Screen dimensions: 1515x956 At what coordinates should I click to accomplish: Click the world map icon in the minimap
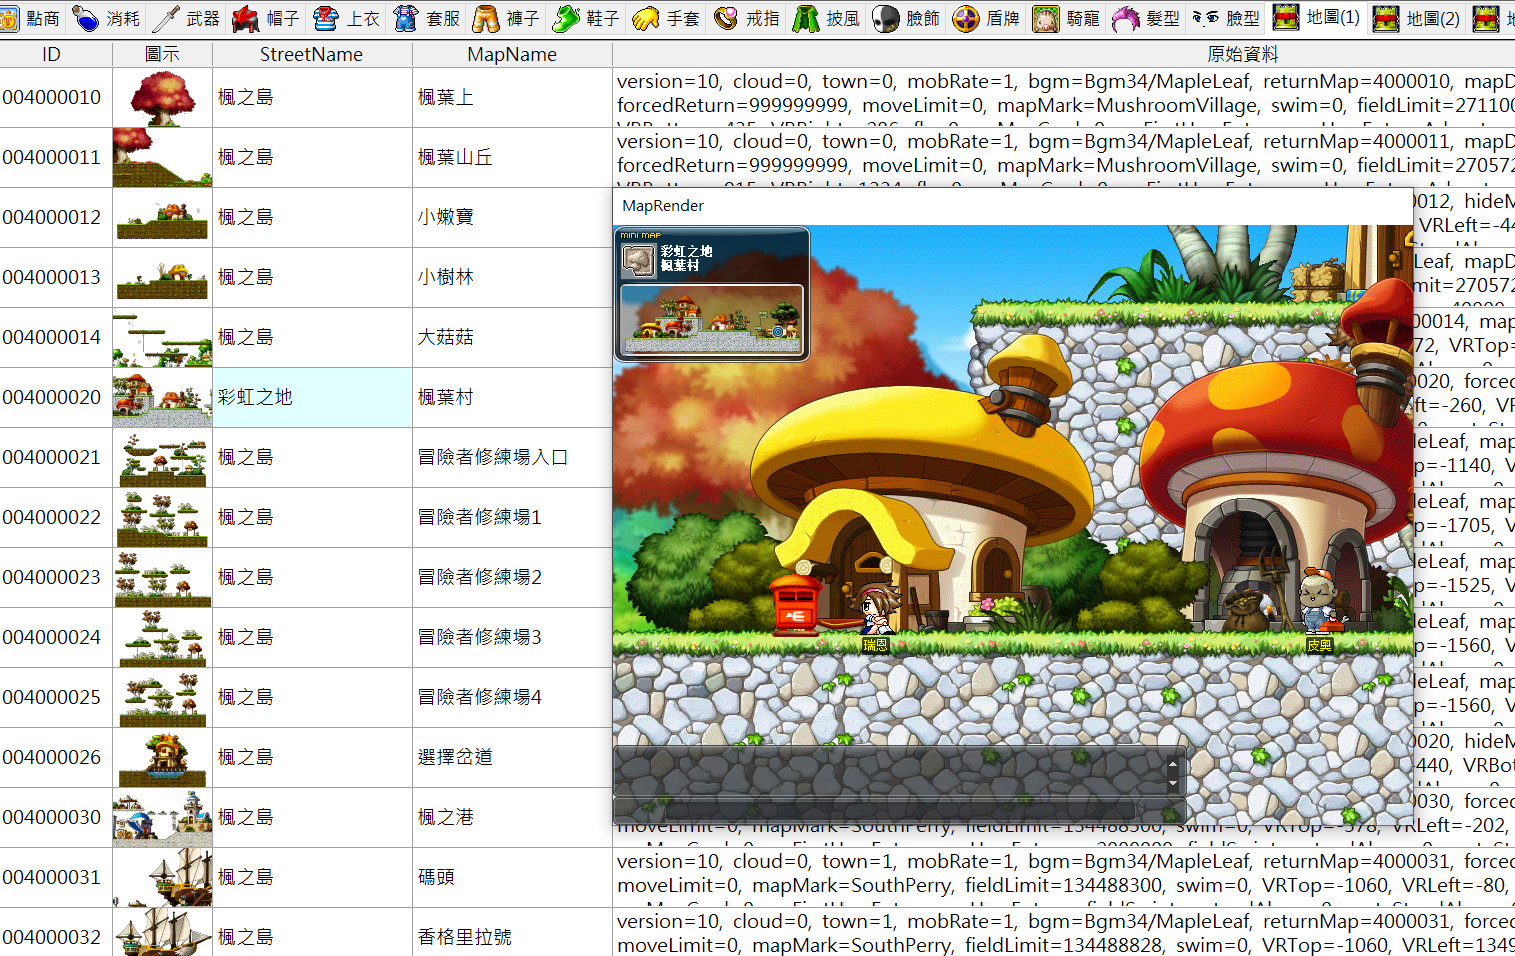click(638, 261)
